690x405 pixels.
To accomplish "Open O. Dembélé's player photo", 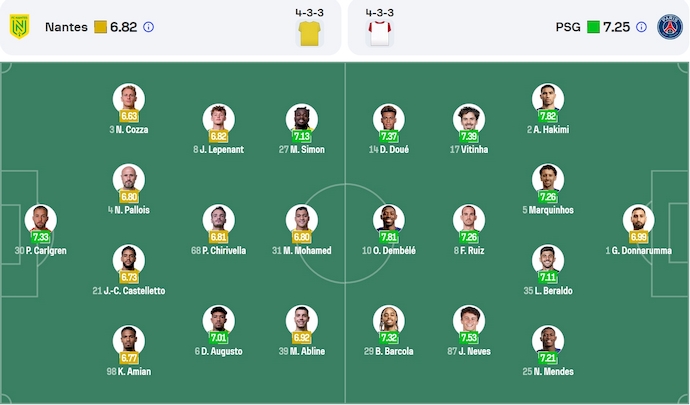I will [x=389, y=219].
